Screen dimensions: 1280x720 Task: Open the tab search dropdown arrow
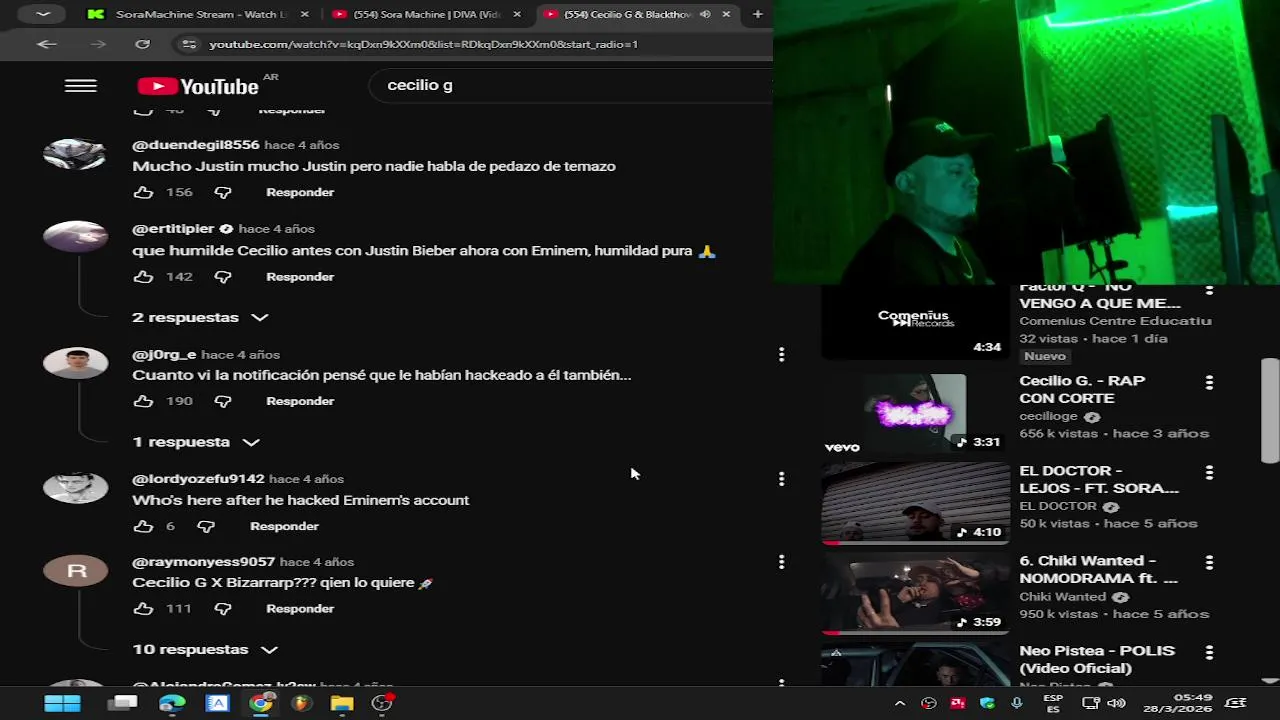pyautogui.click(x=43, y=14)
